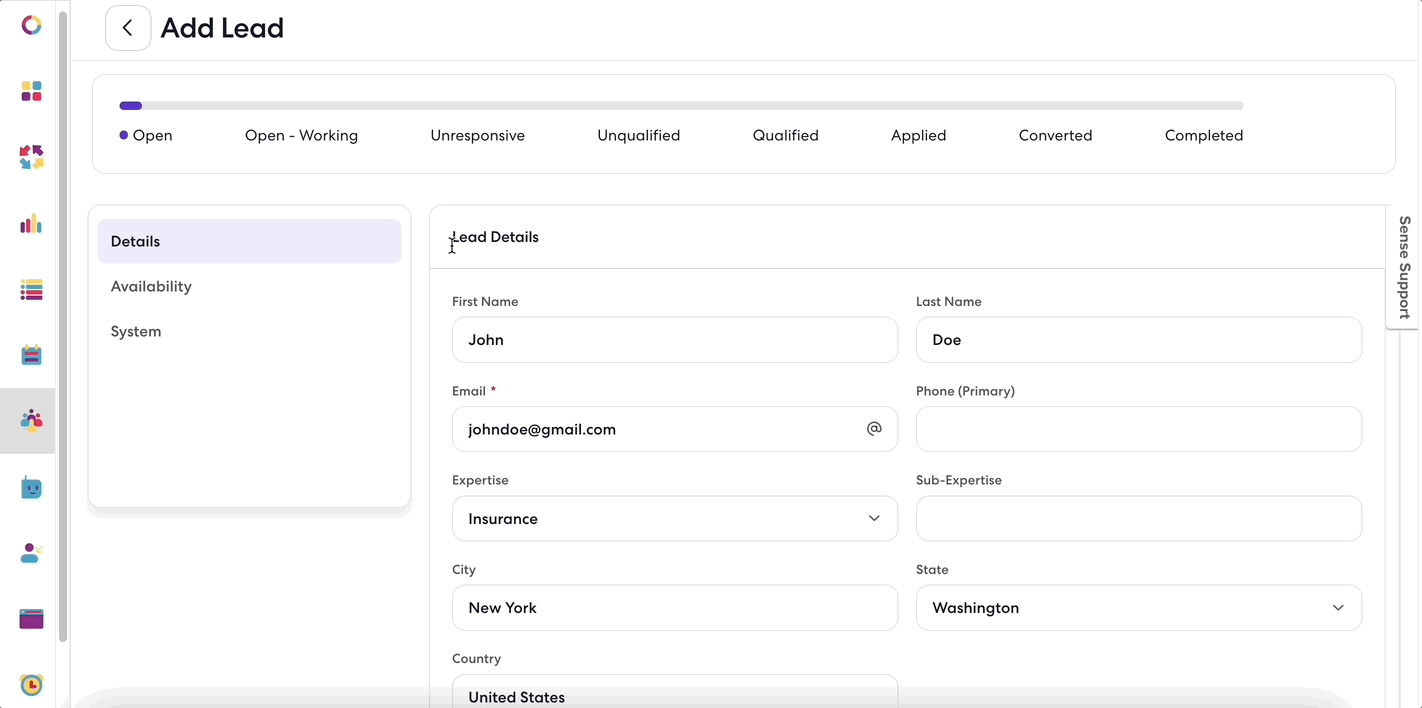
Task: Set lead stage to Open
Action: click(x=146, y=135)
